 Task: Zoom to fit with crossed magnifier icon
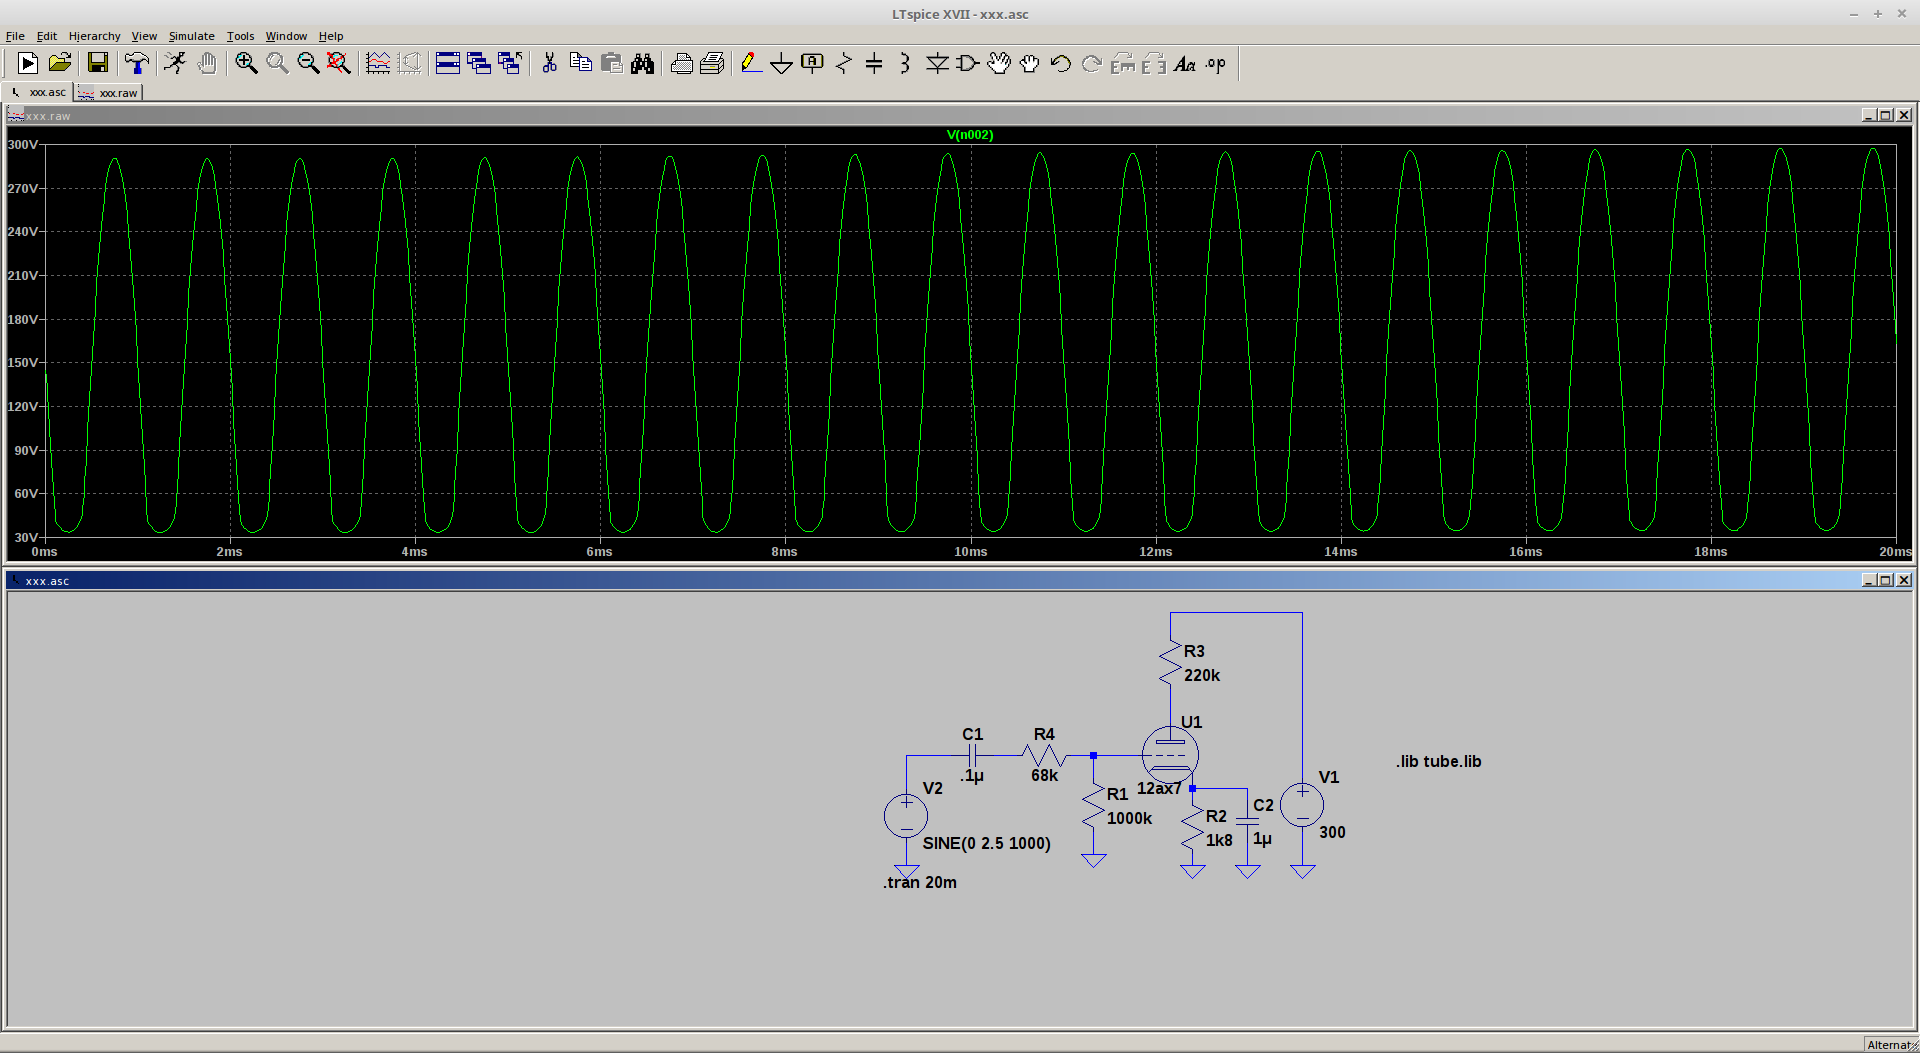(x=339, y=64)
